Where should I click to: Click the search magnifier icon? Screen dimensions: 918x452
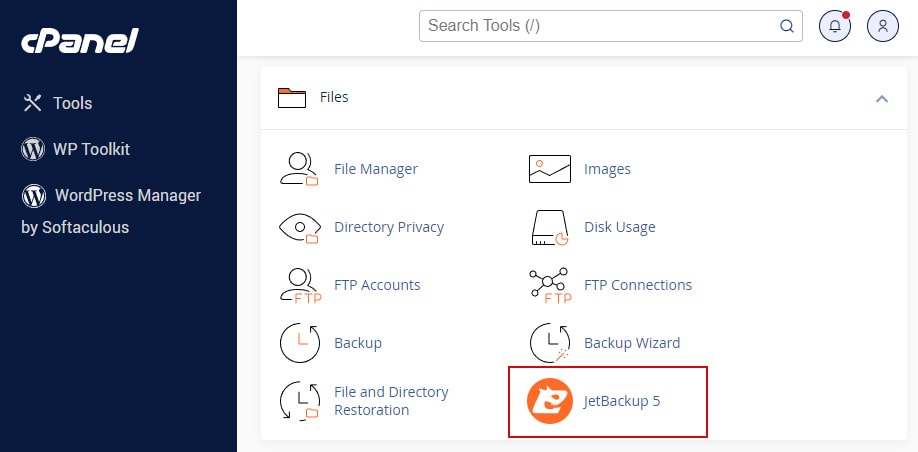coord(786,26)
